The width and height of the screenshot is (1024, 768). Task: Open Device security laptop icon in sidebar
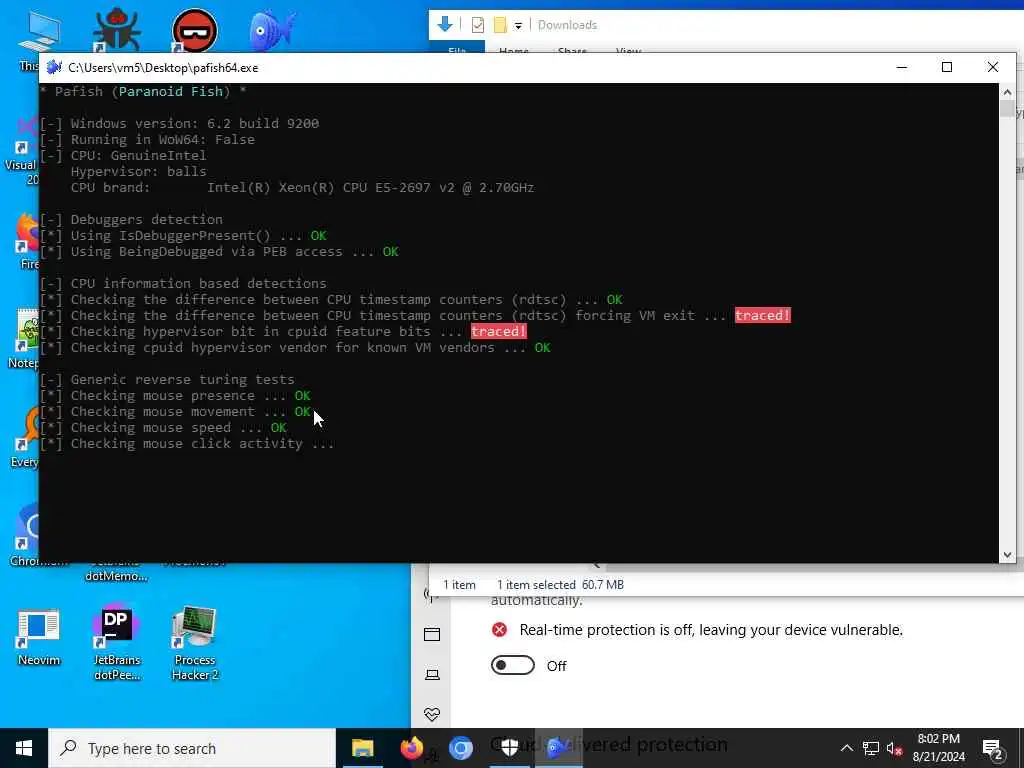click(x=432, y=675)
